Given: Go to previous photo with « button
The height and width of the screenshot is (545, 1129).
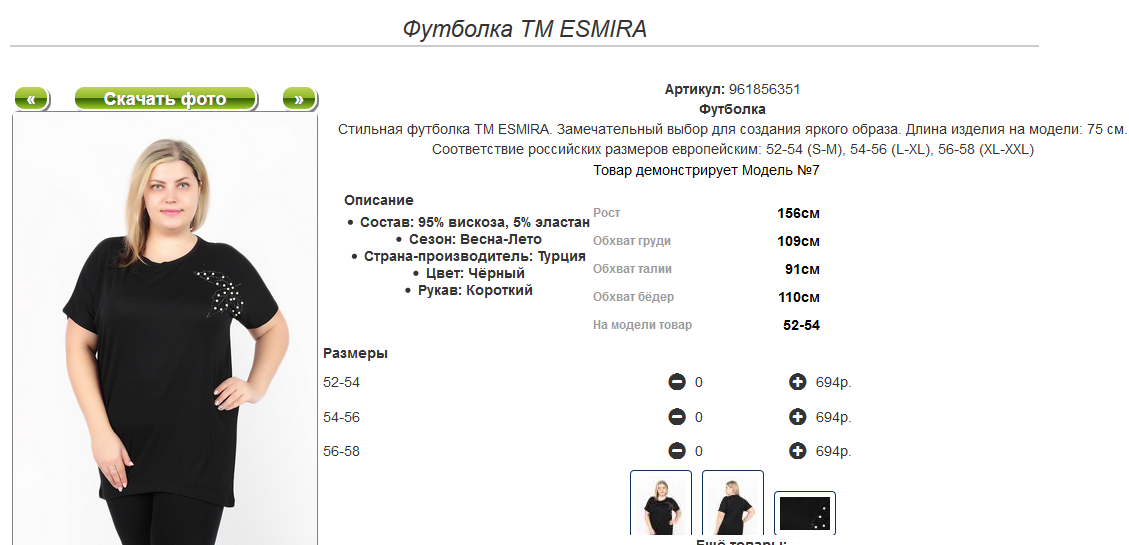Looking at the screenshot, I should click(x=32, y=99).
